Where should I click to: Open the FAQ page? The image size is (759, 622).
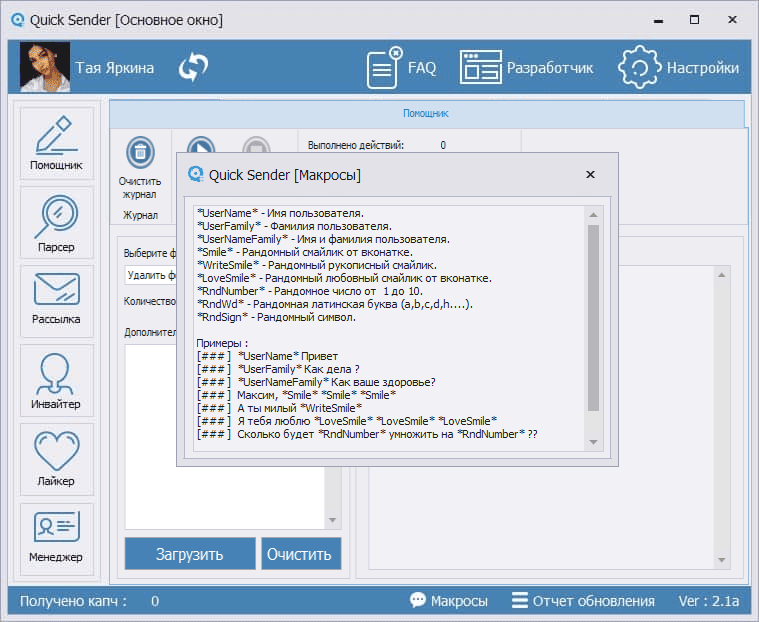401,68
